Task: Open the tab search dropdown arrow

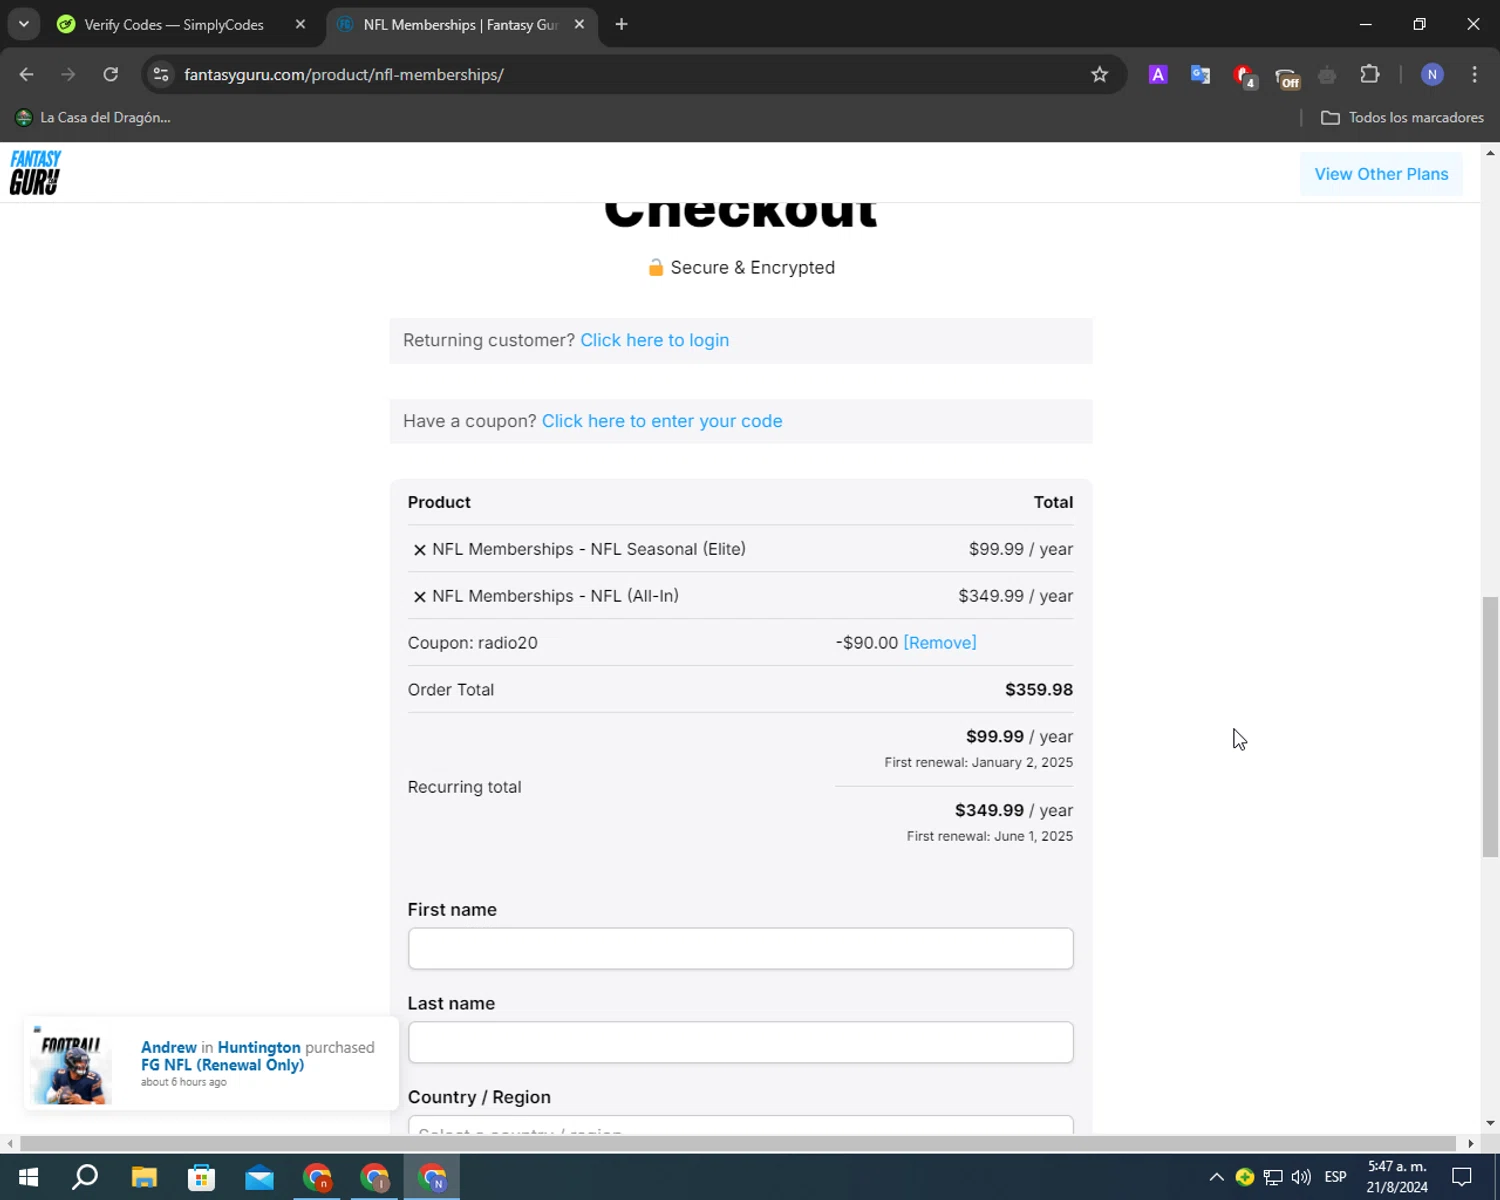Action: [23, 24]
